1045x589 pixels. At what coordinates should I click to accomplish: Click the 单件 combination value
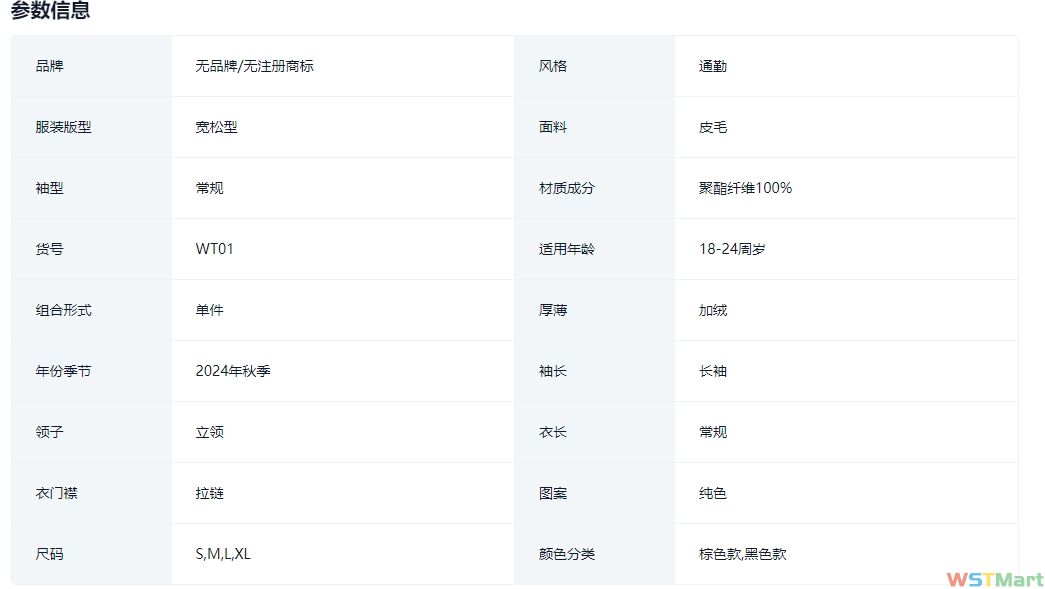pyautogui.click(x=210, y=310)
